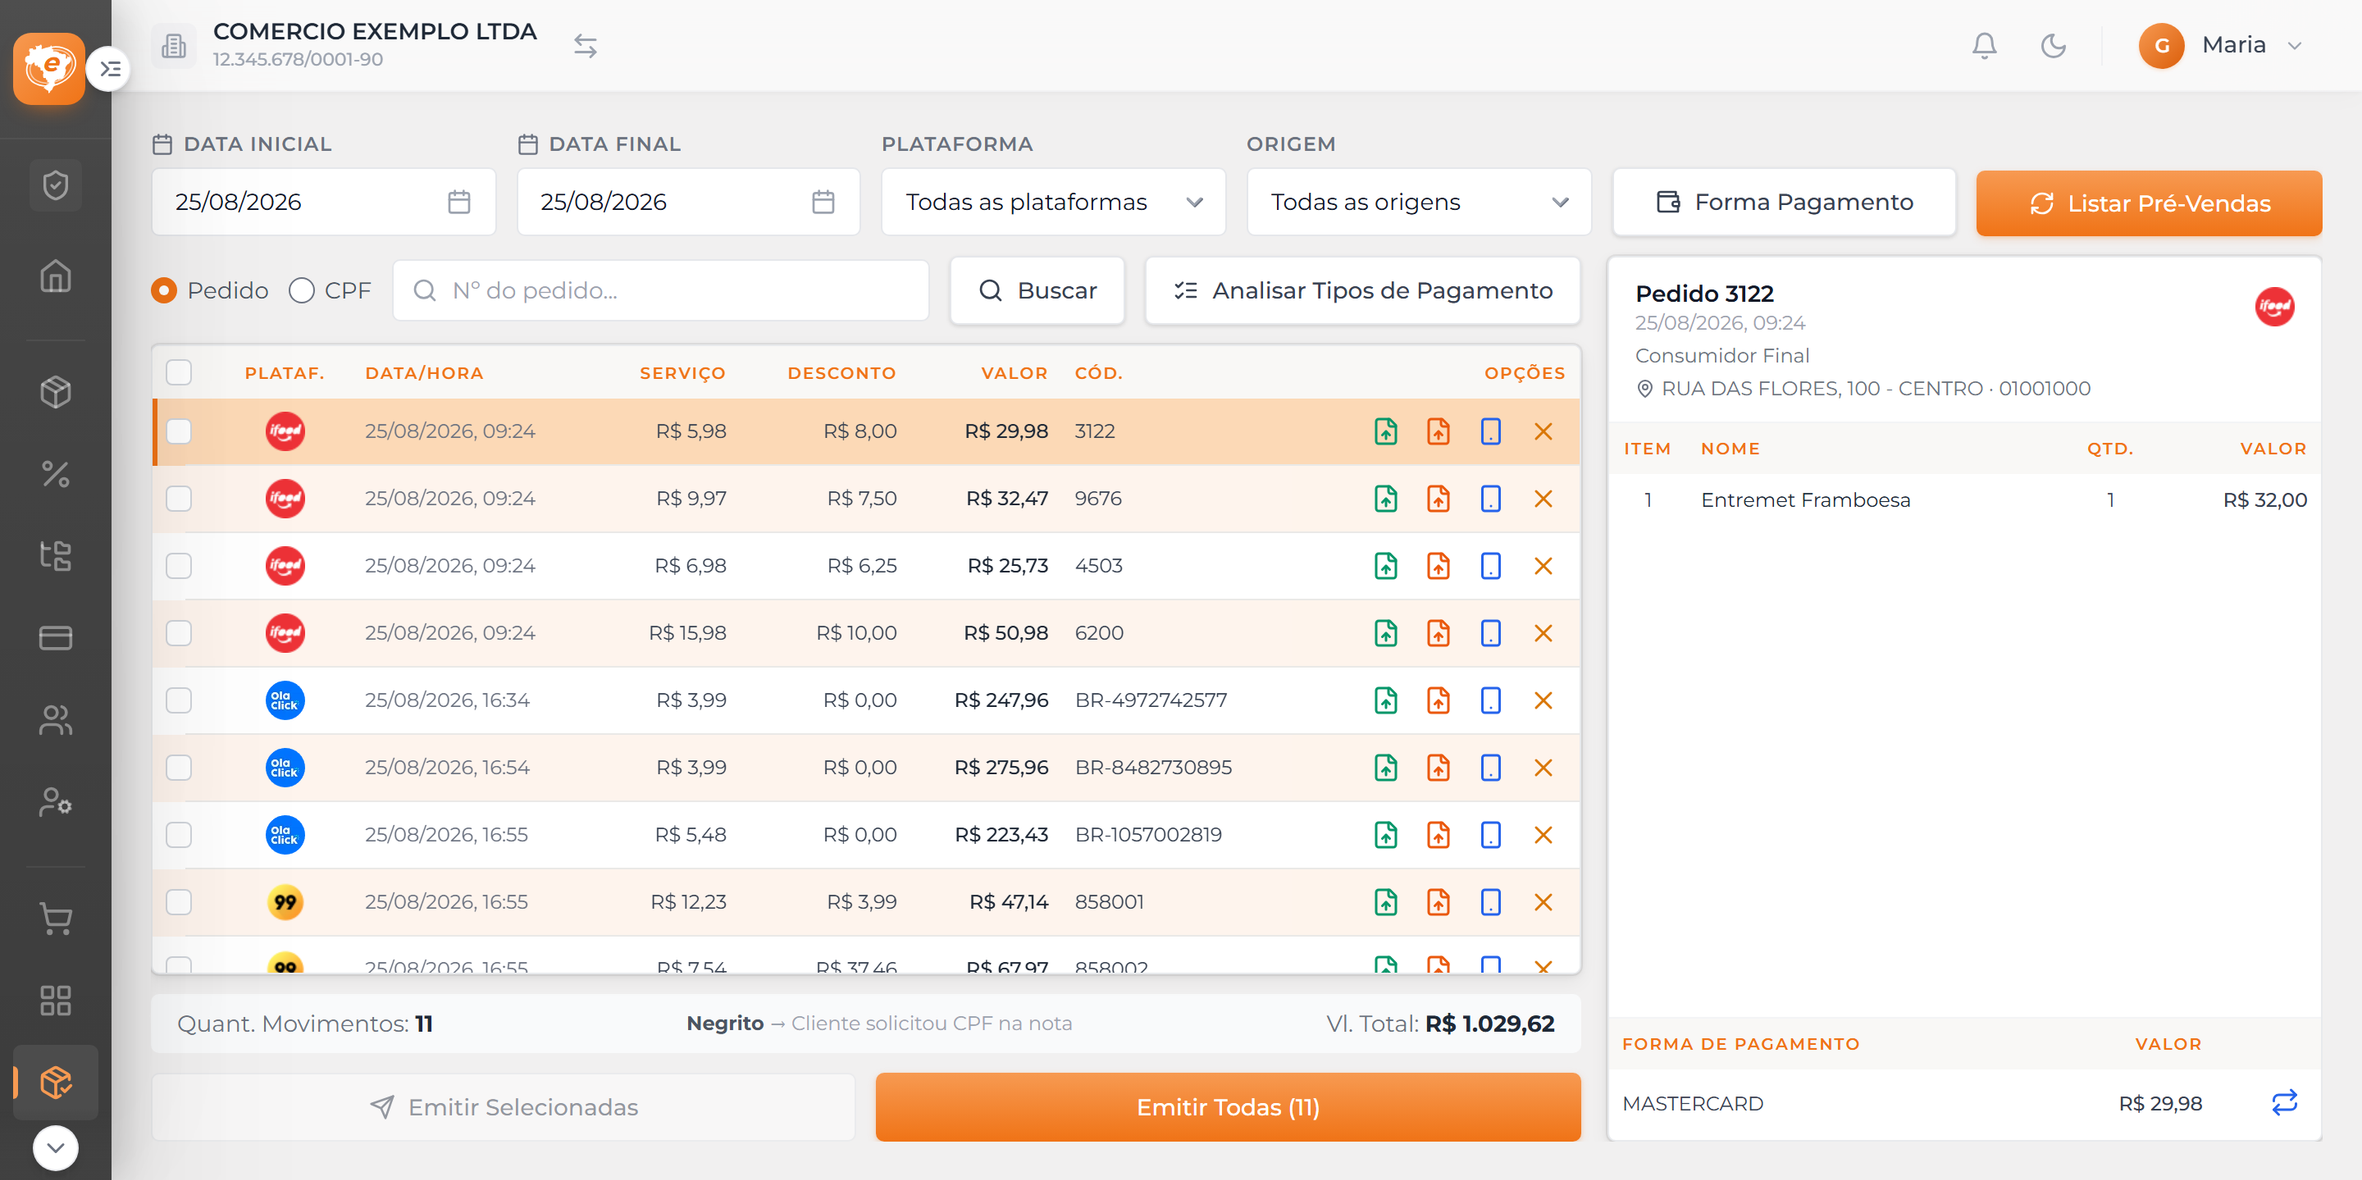Check the row for order 4503

(179, 565)
